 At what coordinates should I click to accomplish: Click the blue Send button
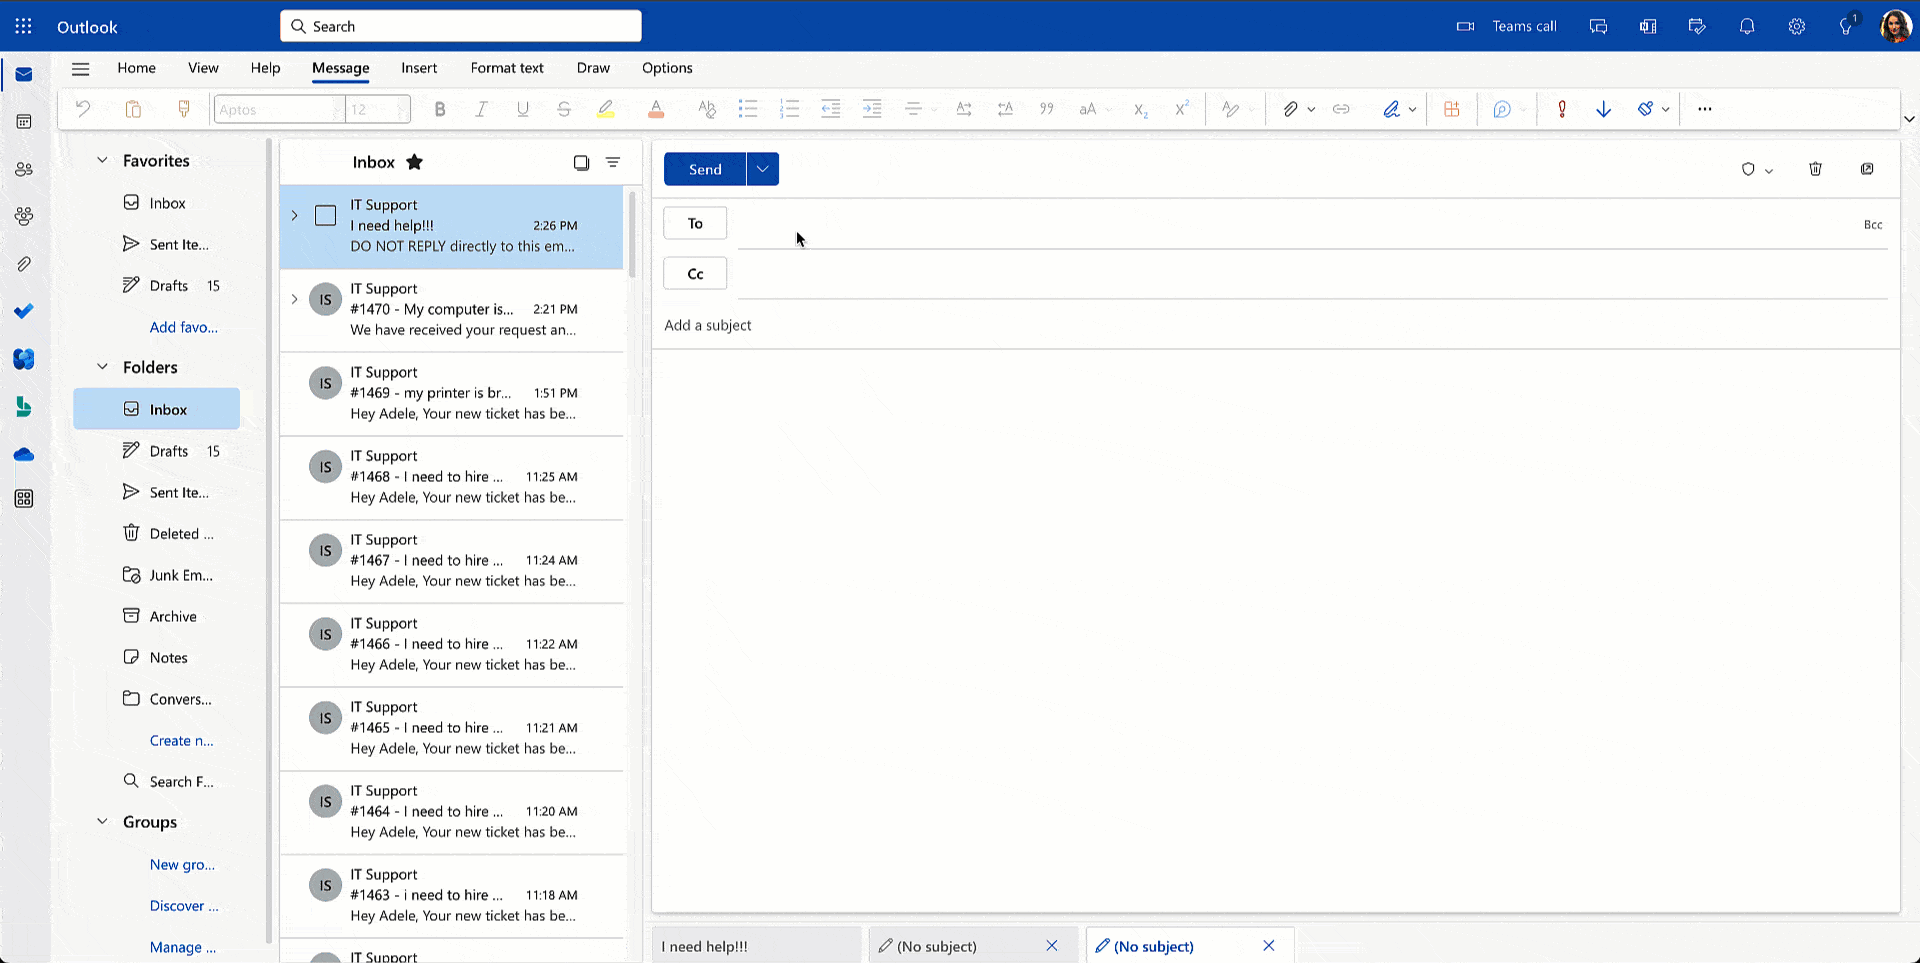pos(704,169)
